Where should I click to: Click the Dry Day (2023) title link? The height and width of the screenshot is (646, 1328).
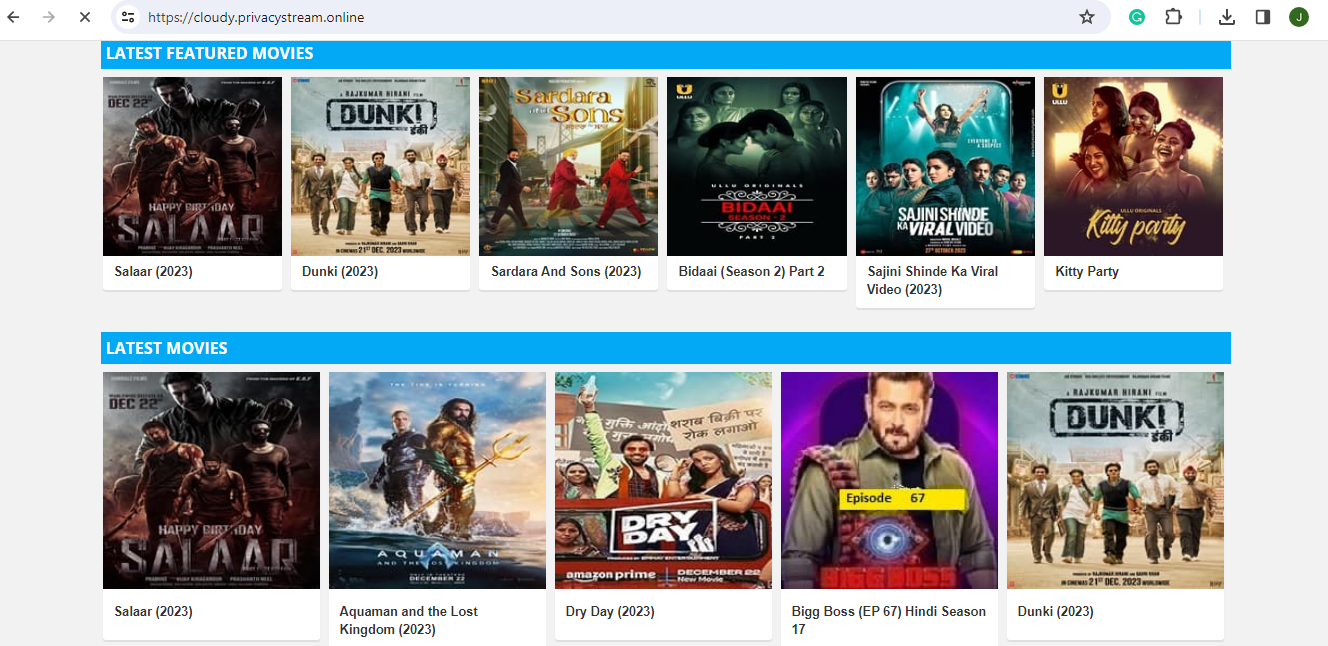(x=610, y=611)
